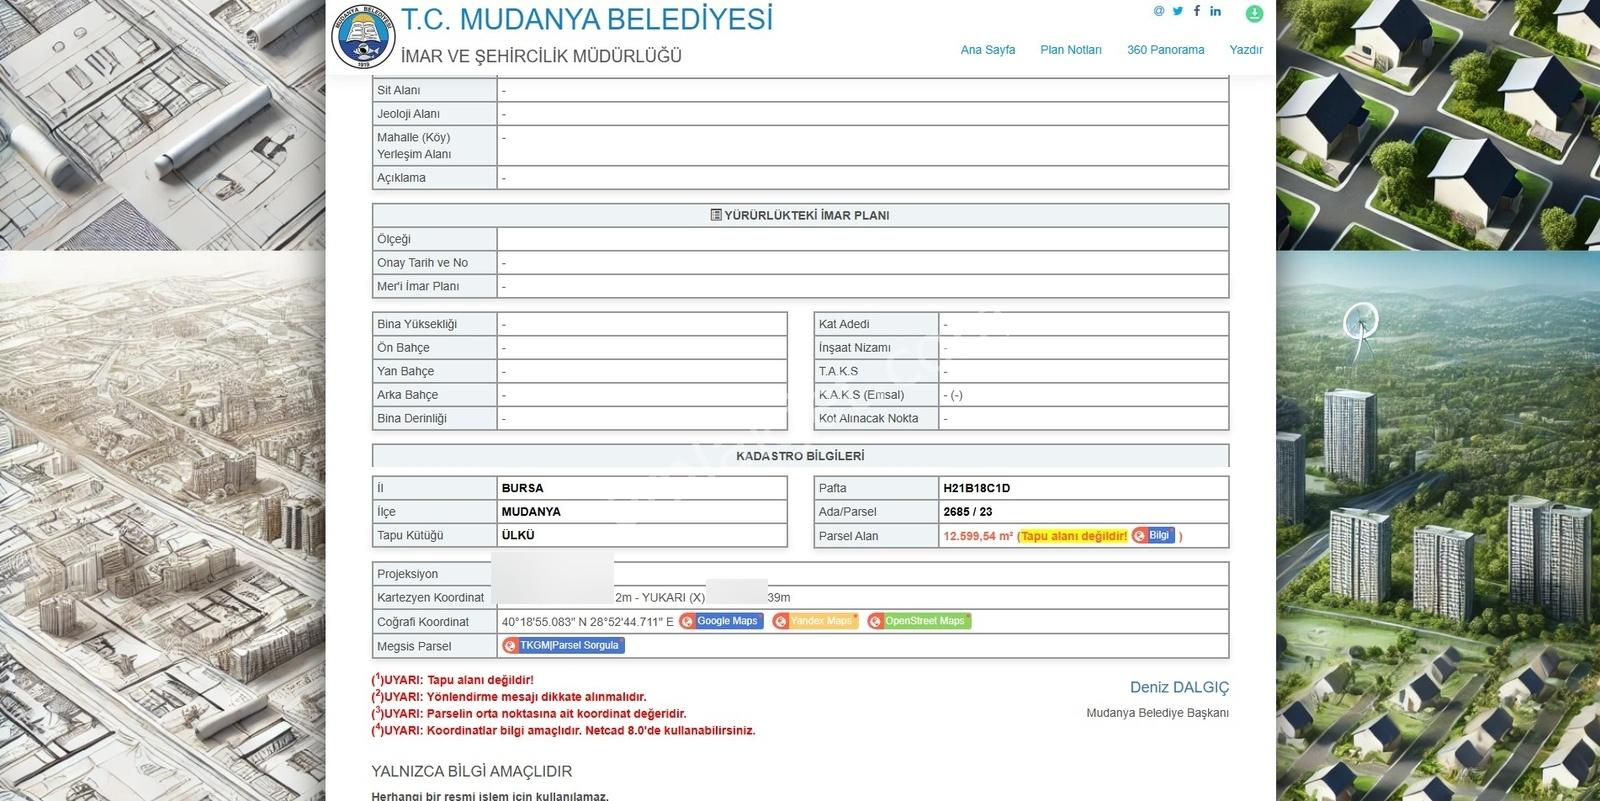Open the Facebook share icon
This screenshot has height=801, width=1600.
pos(1197,11)
